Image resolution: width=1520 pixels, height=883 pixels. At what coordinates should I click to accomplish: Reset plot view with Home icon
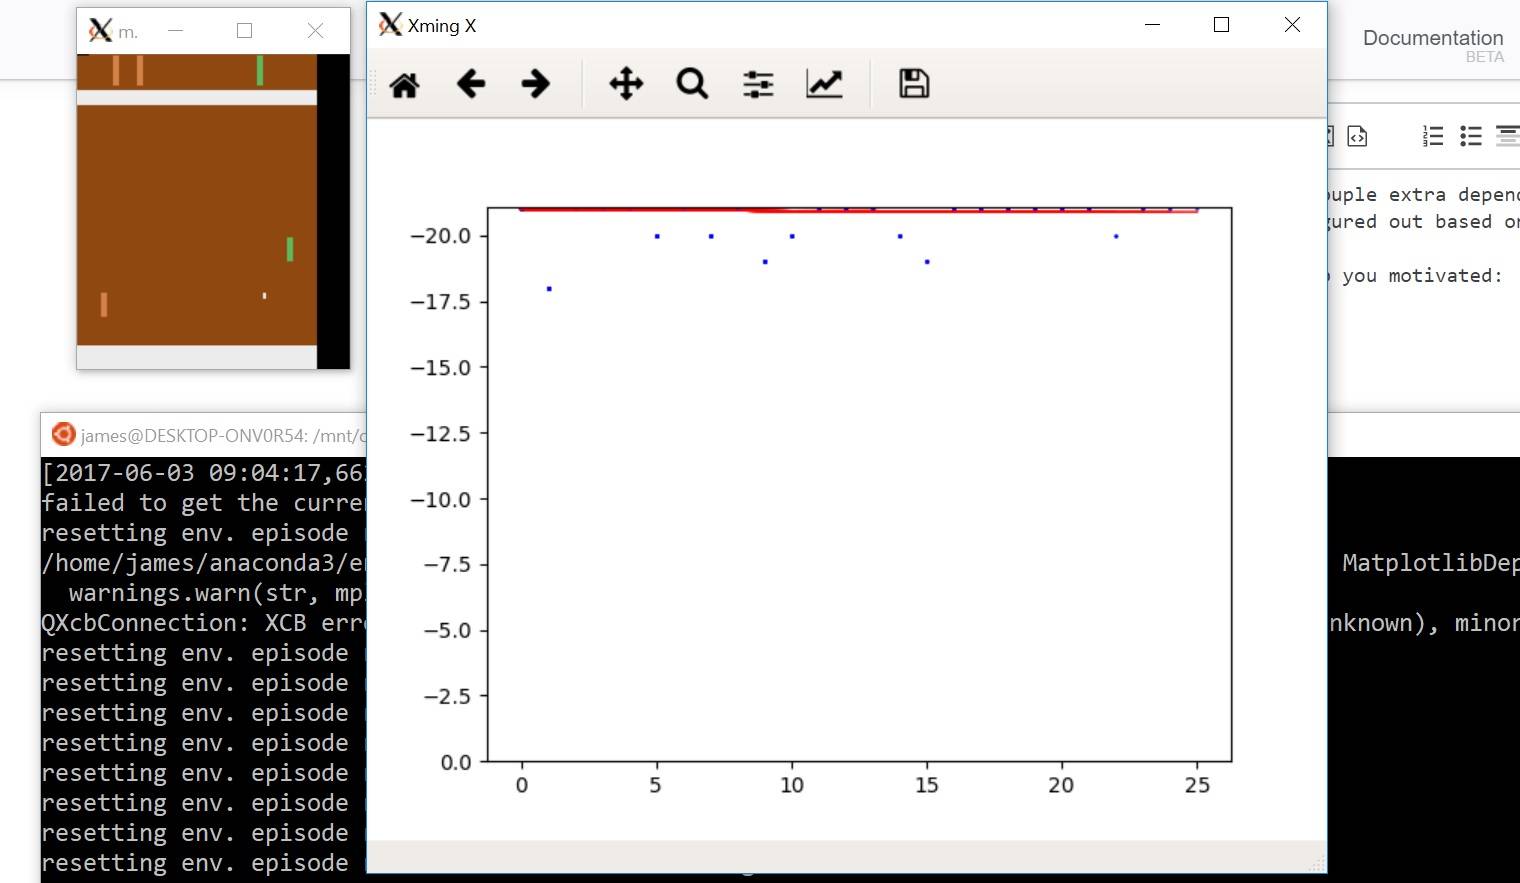click(x=404, y=85)
